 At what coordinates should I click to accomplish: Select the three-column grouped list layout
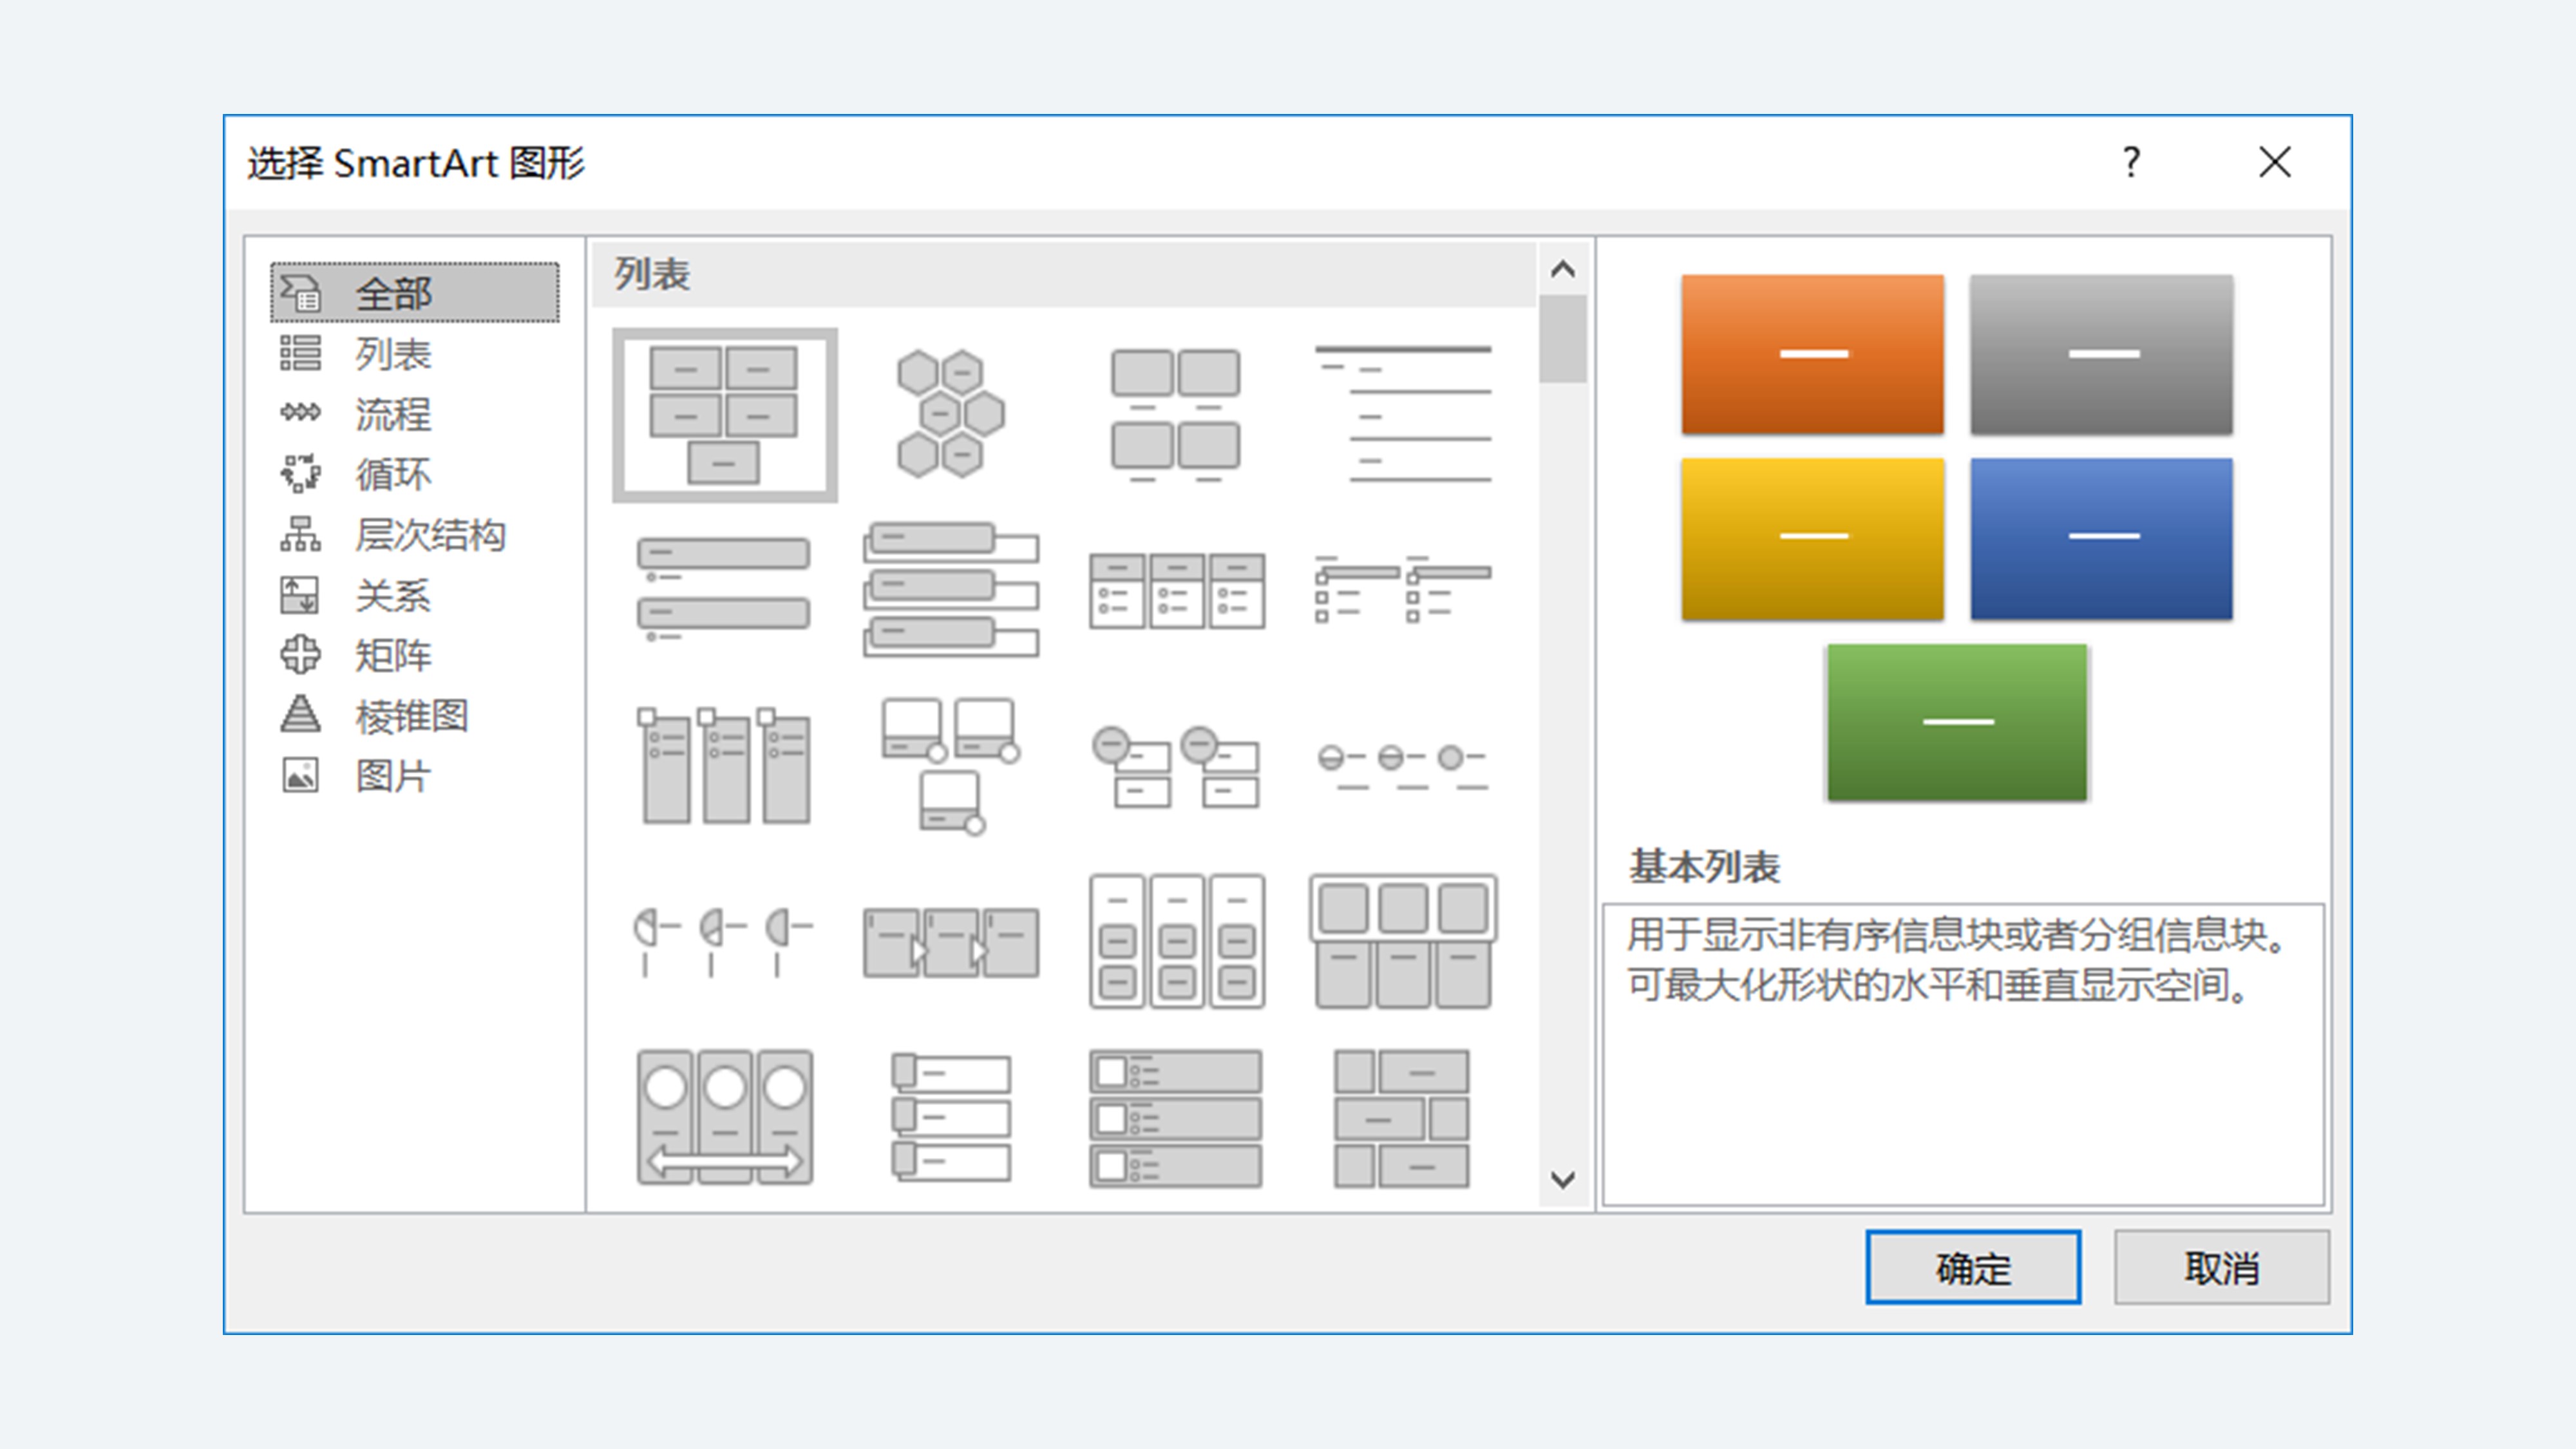(1176, 941)
